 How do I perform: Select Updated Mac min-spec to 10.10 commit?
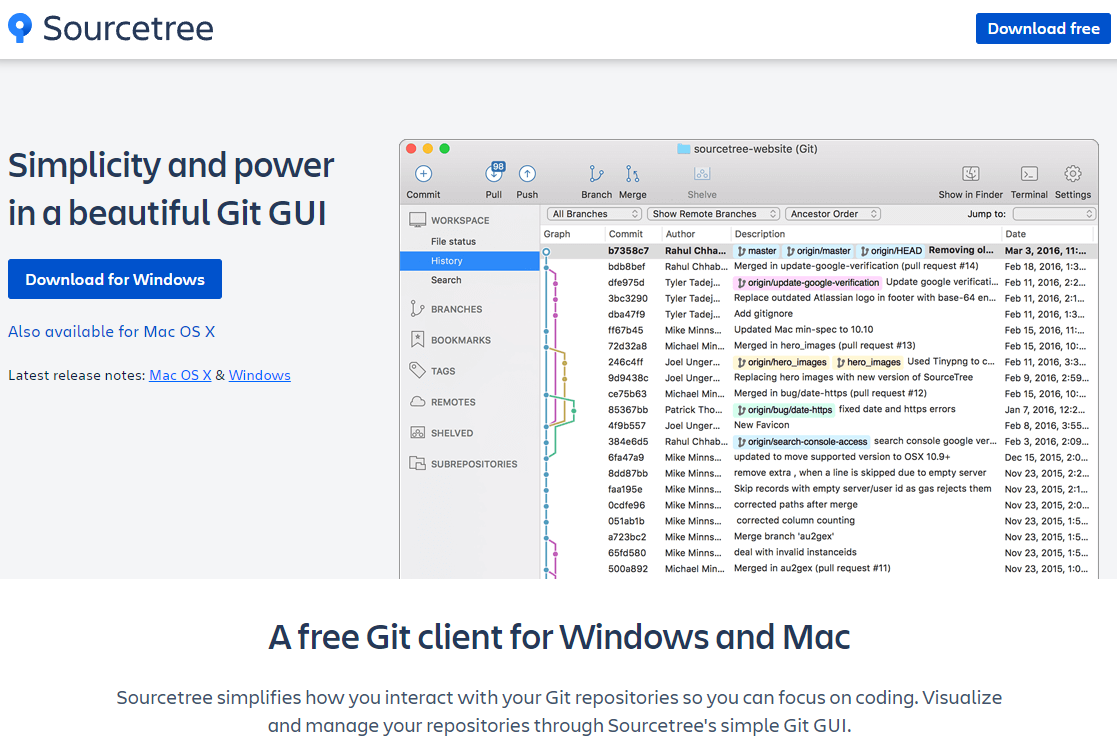[804, 329]
